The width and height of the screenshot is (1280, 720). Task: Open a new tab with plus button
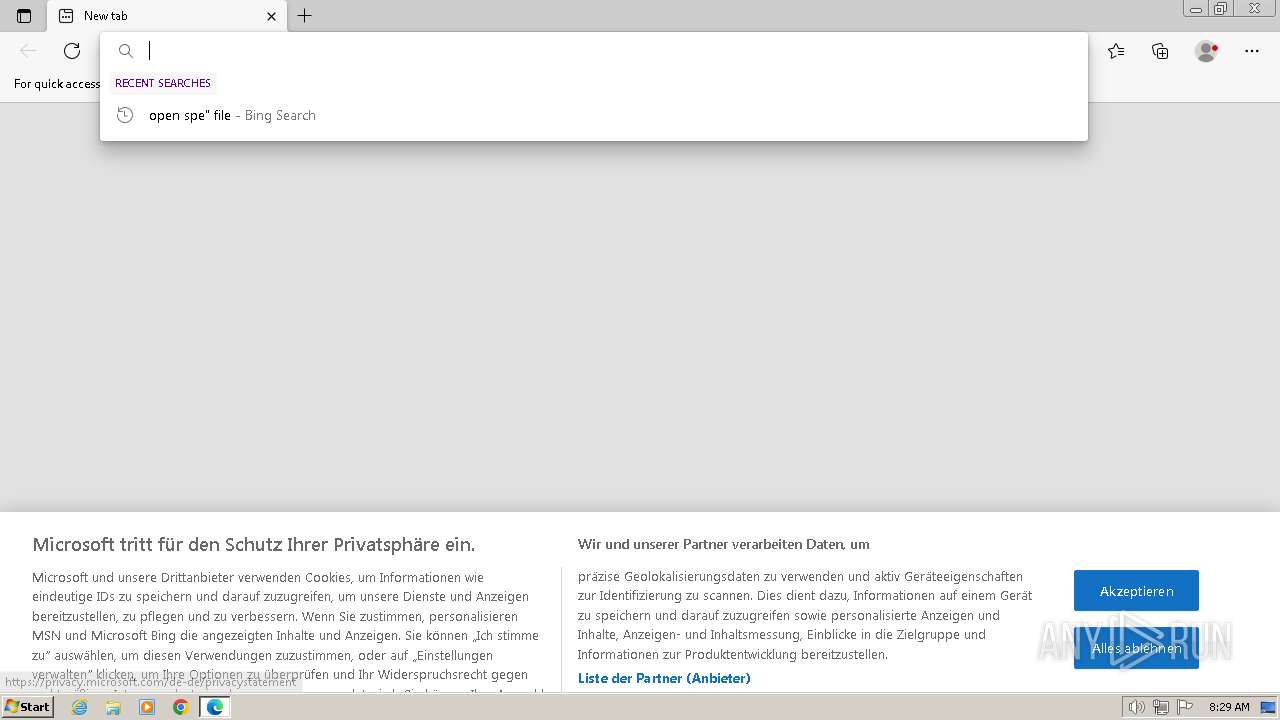pos(305,16)
